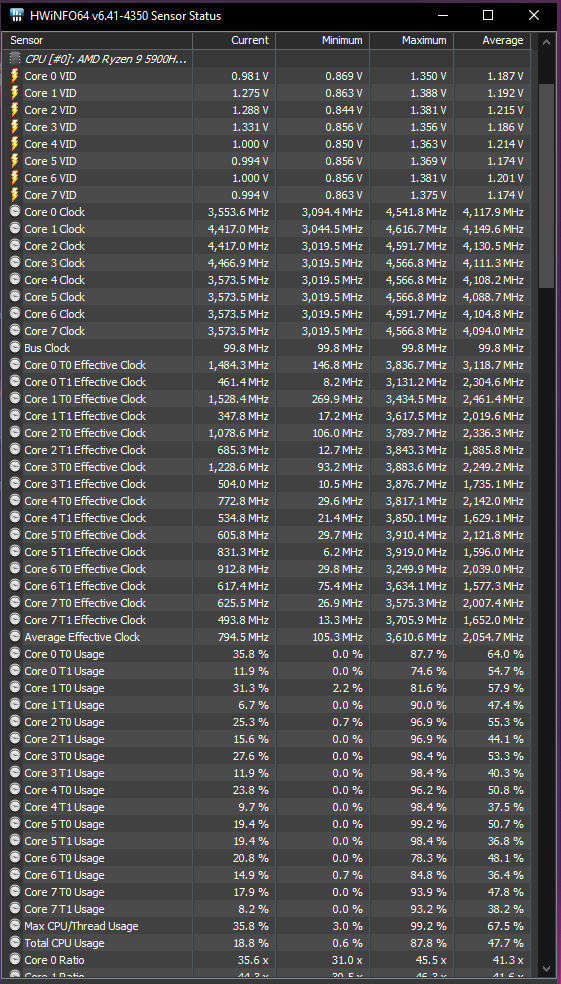Close the HWiNFO64 Sensor Status window
The image size is (561, 984).
click(533, 16)
